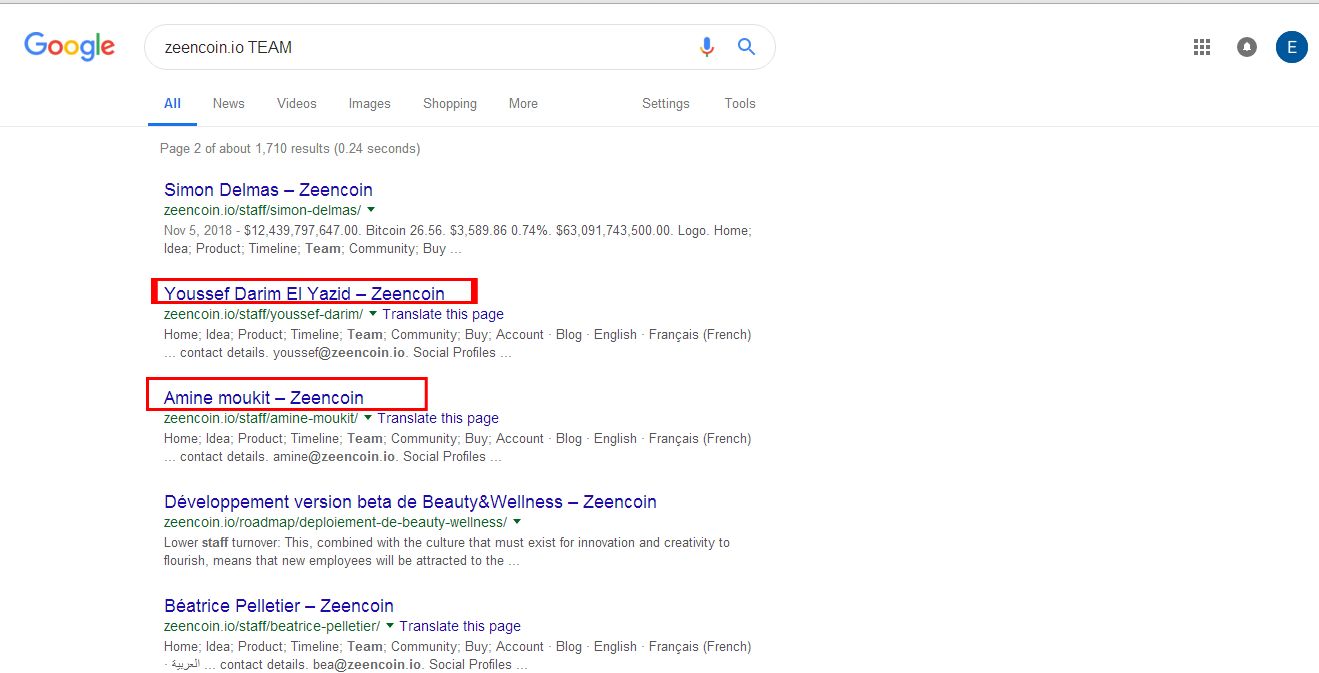Switch to the Videos tab
Screen dimensions: 1319x673
[296, 103]
